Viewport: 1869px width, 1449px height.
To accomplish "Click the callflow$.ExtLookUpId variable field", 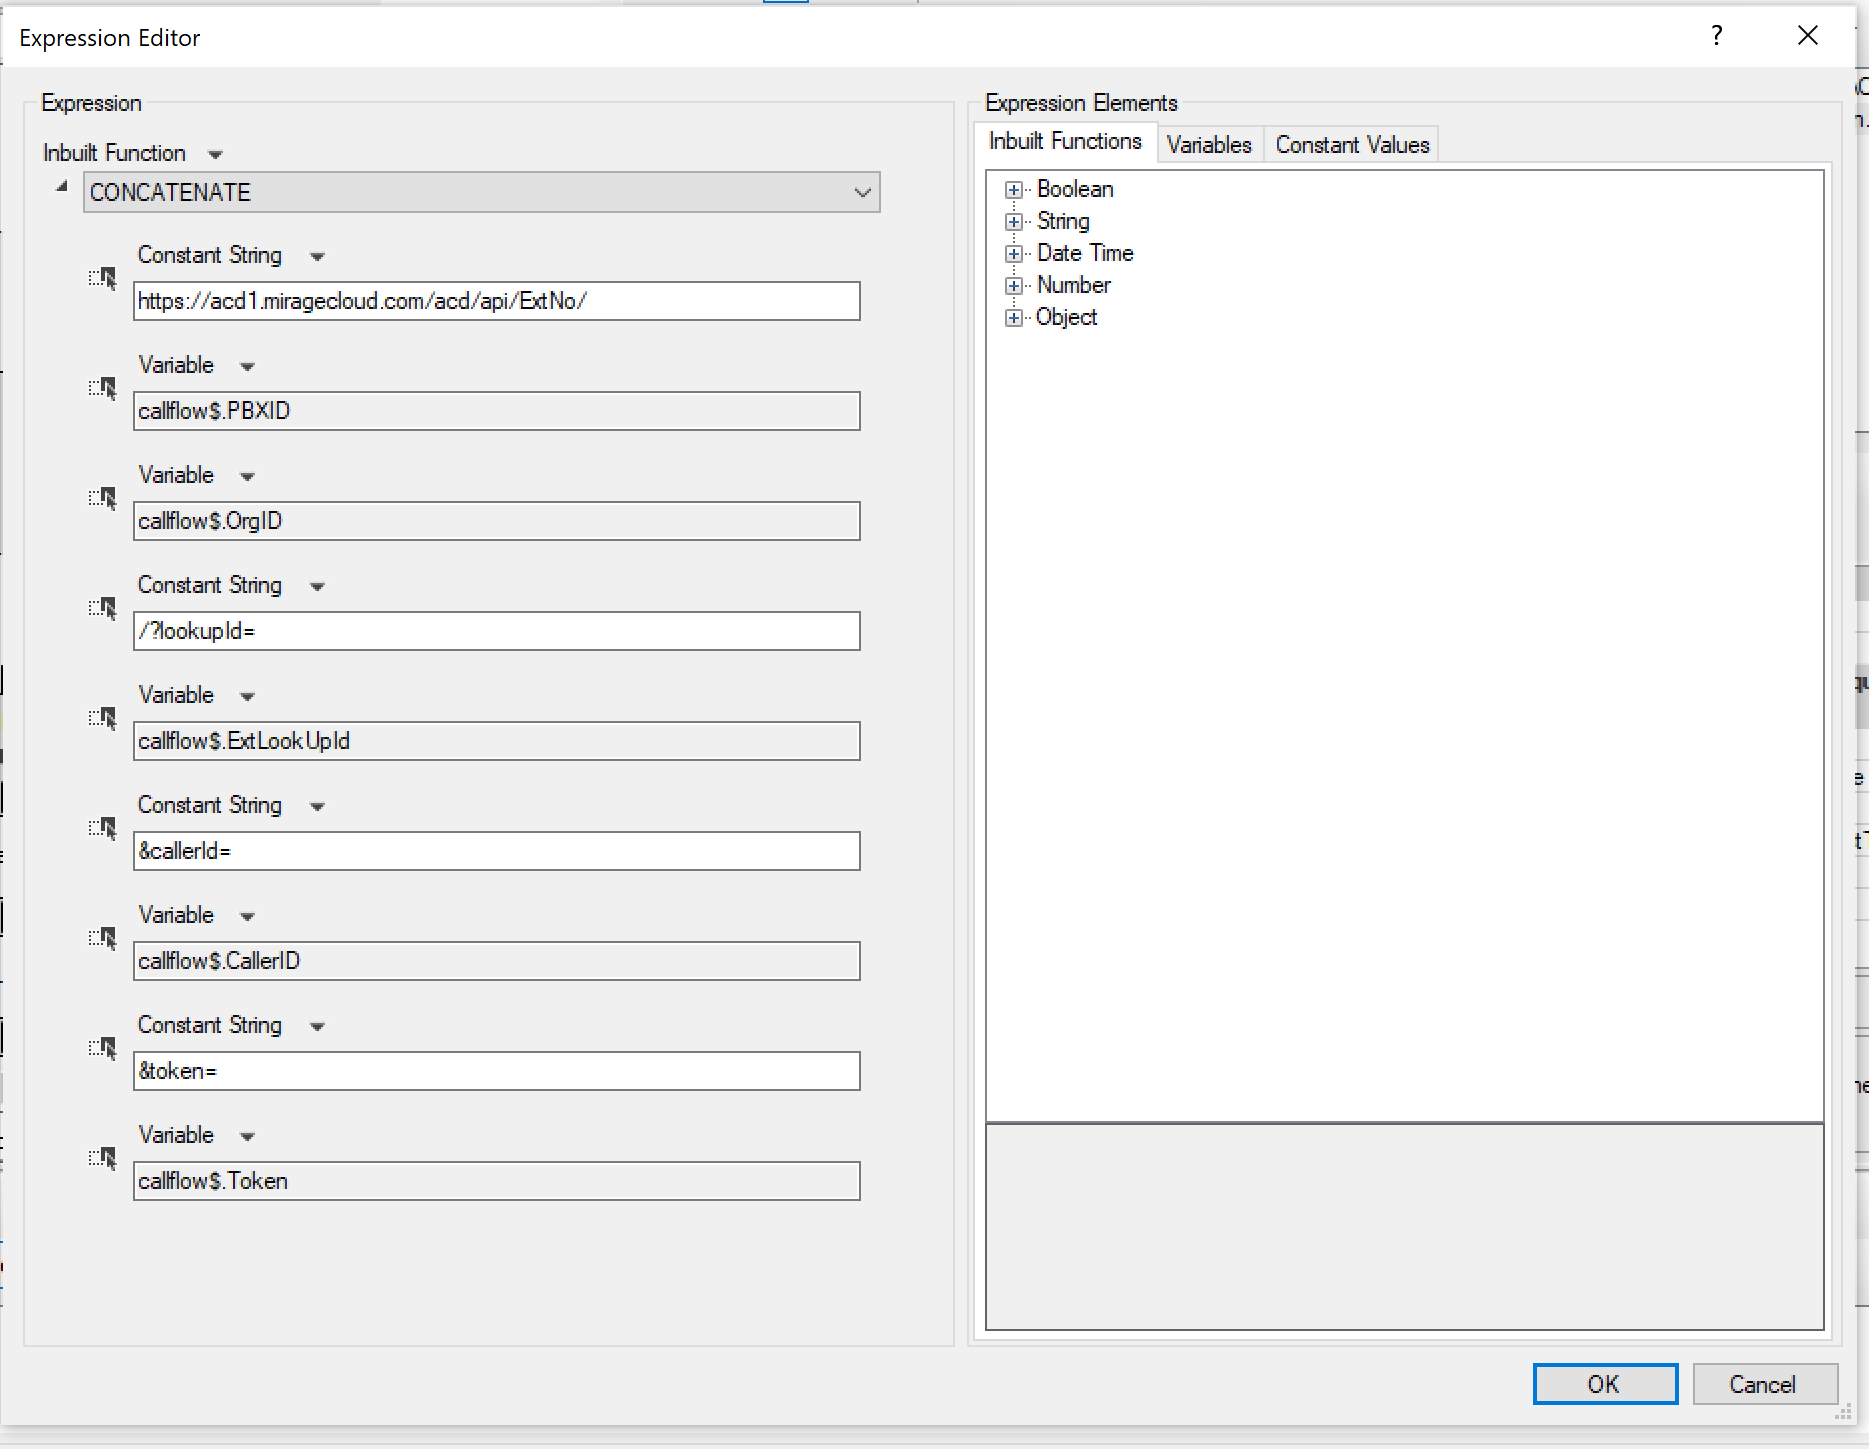I will [x=496, y=741].
